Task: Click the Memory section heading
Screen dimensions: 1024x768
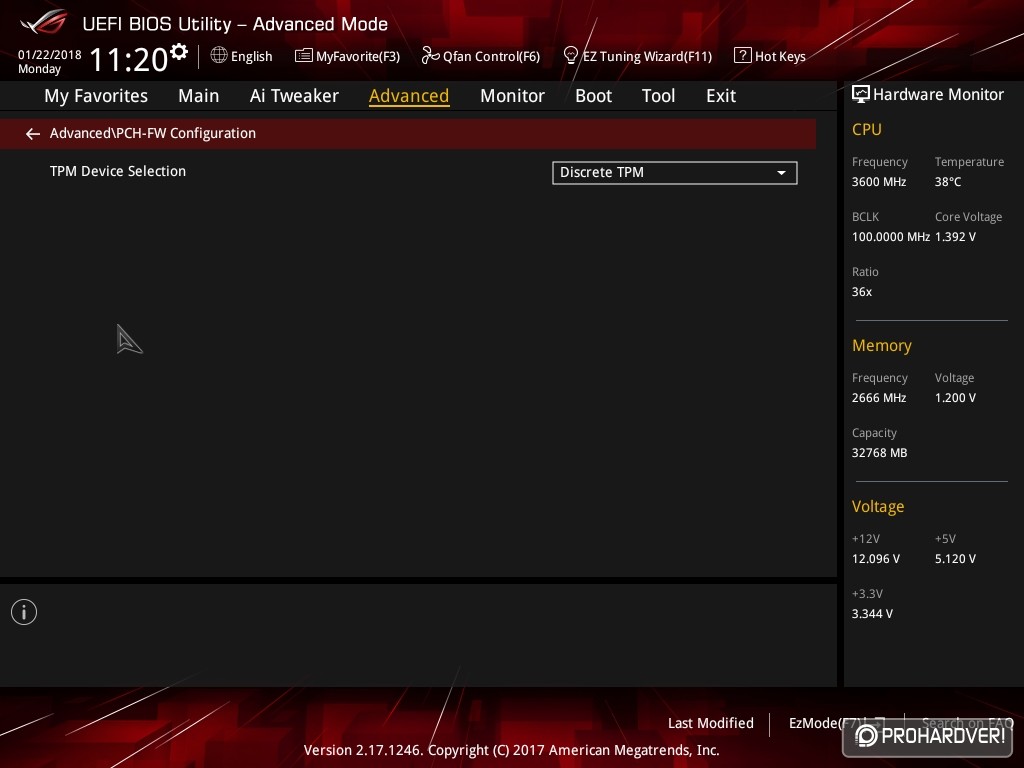Action: point(882,345)
